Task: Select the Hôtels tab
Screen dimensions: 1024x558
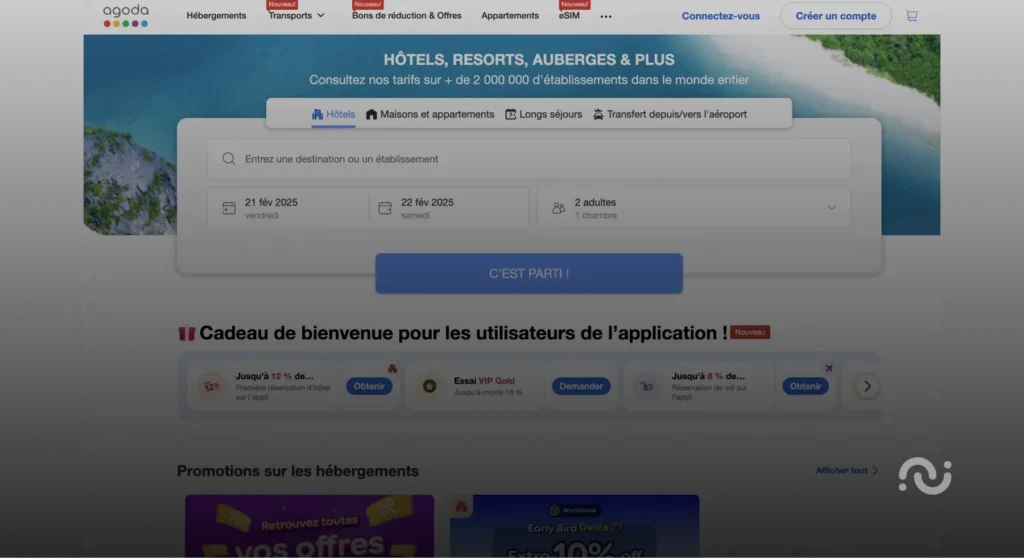Action: pyautogui.click(x=333, y=114)
